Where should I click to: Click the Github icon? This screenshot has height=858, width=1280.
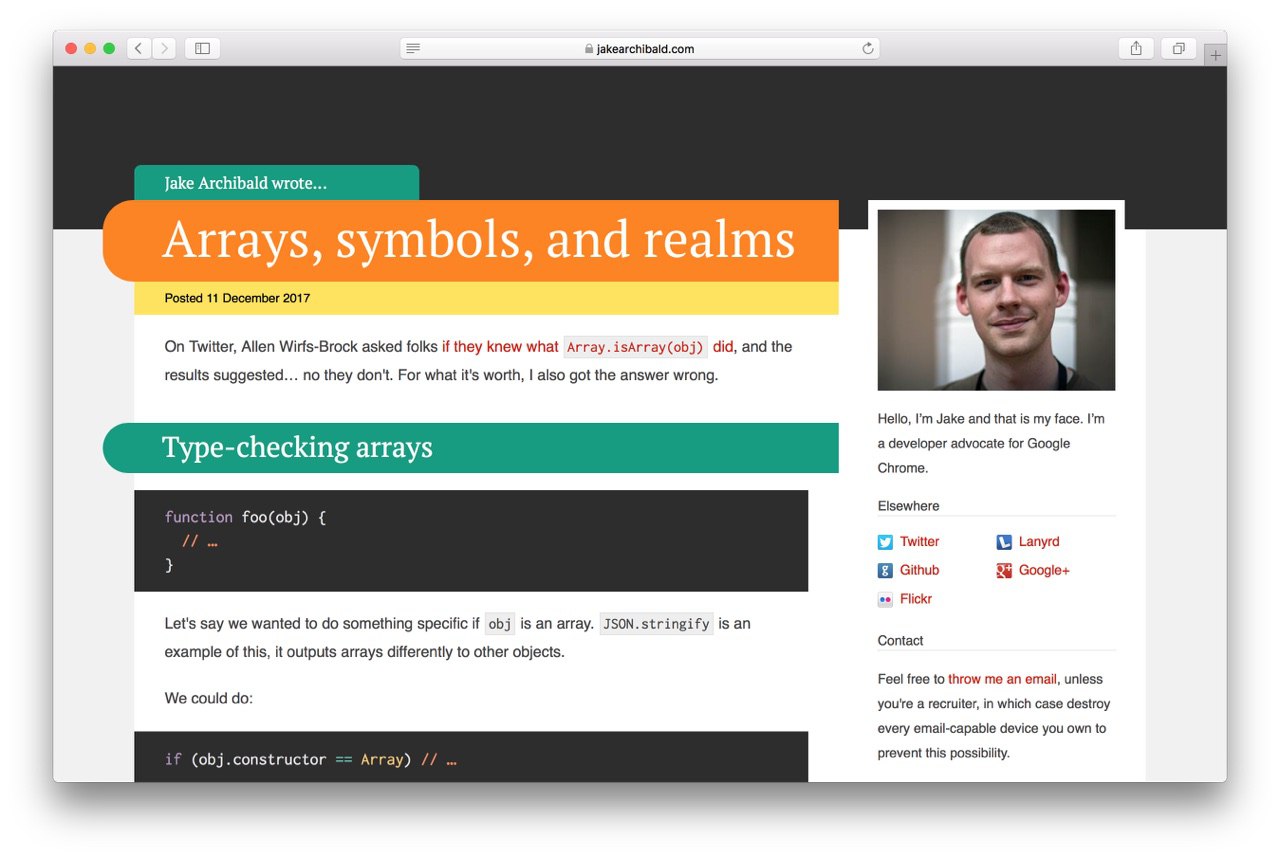point(885,571)
